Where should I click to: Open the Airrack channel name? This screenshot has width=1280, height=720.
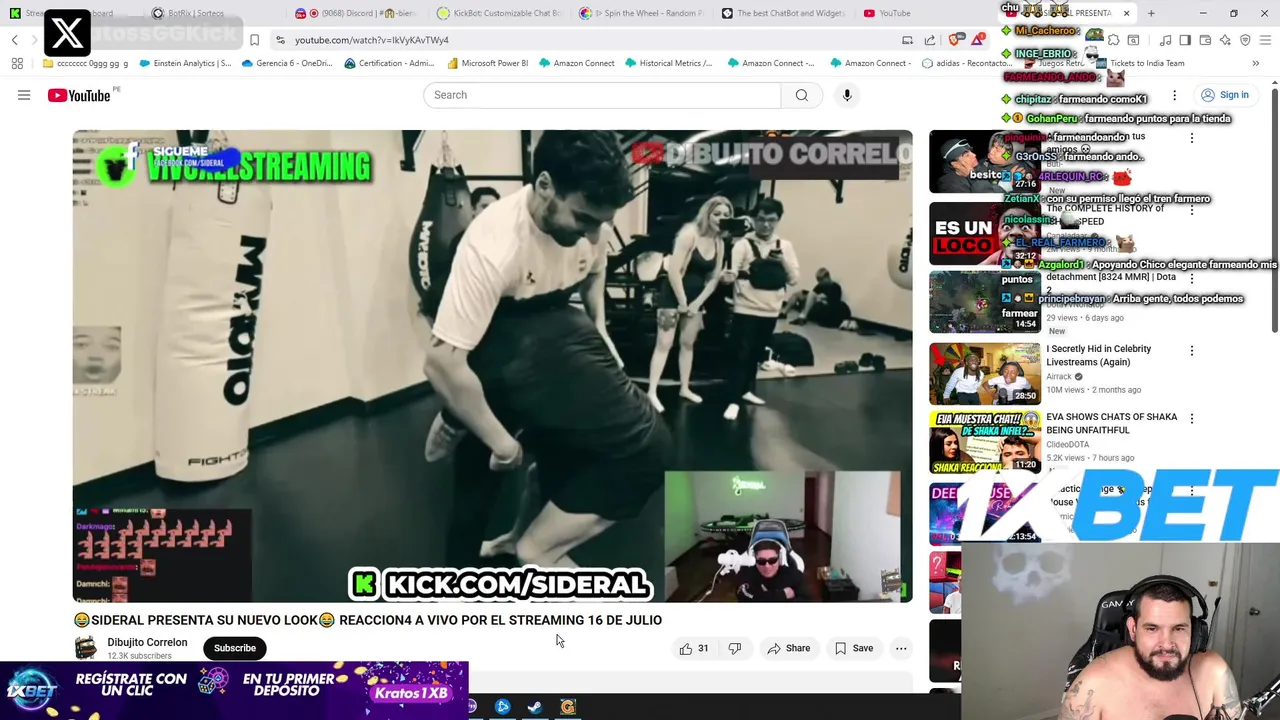pos(1059,376)
